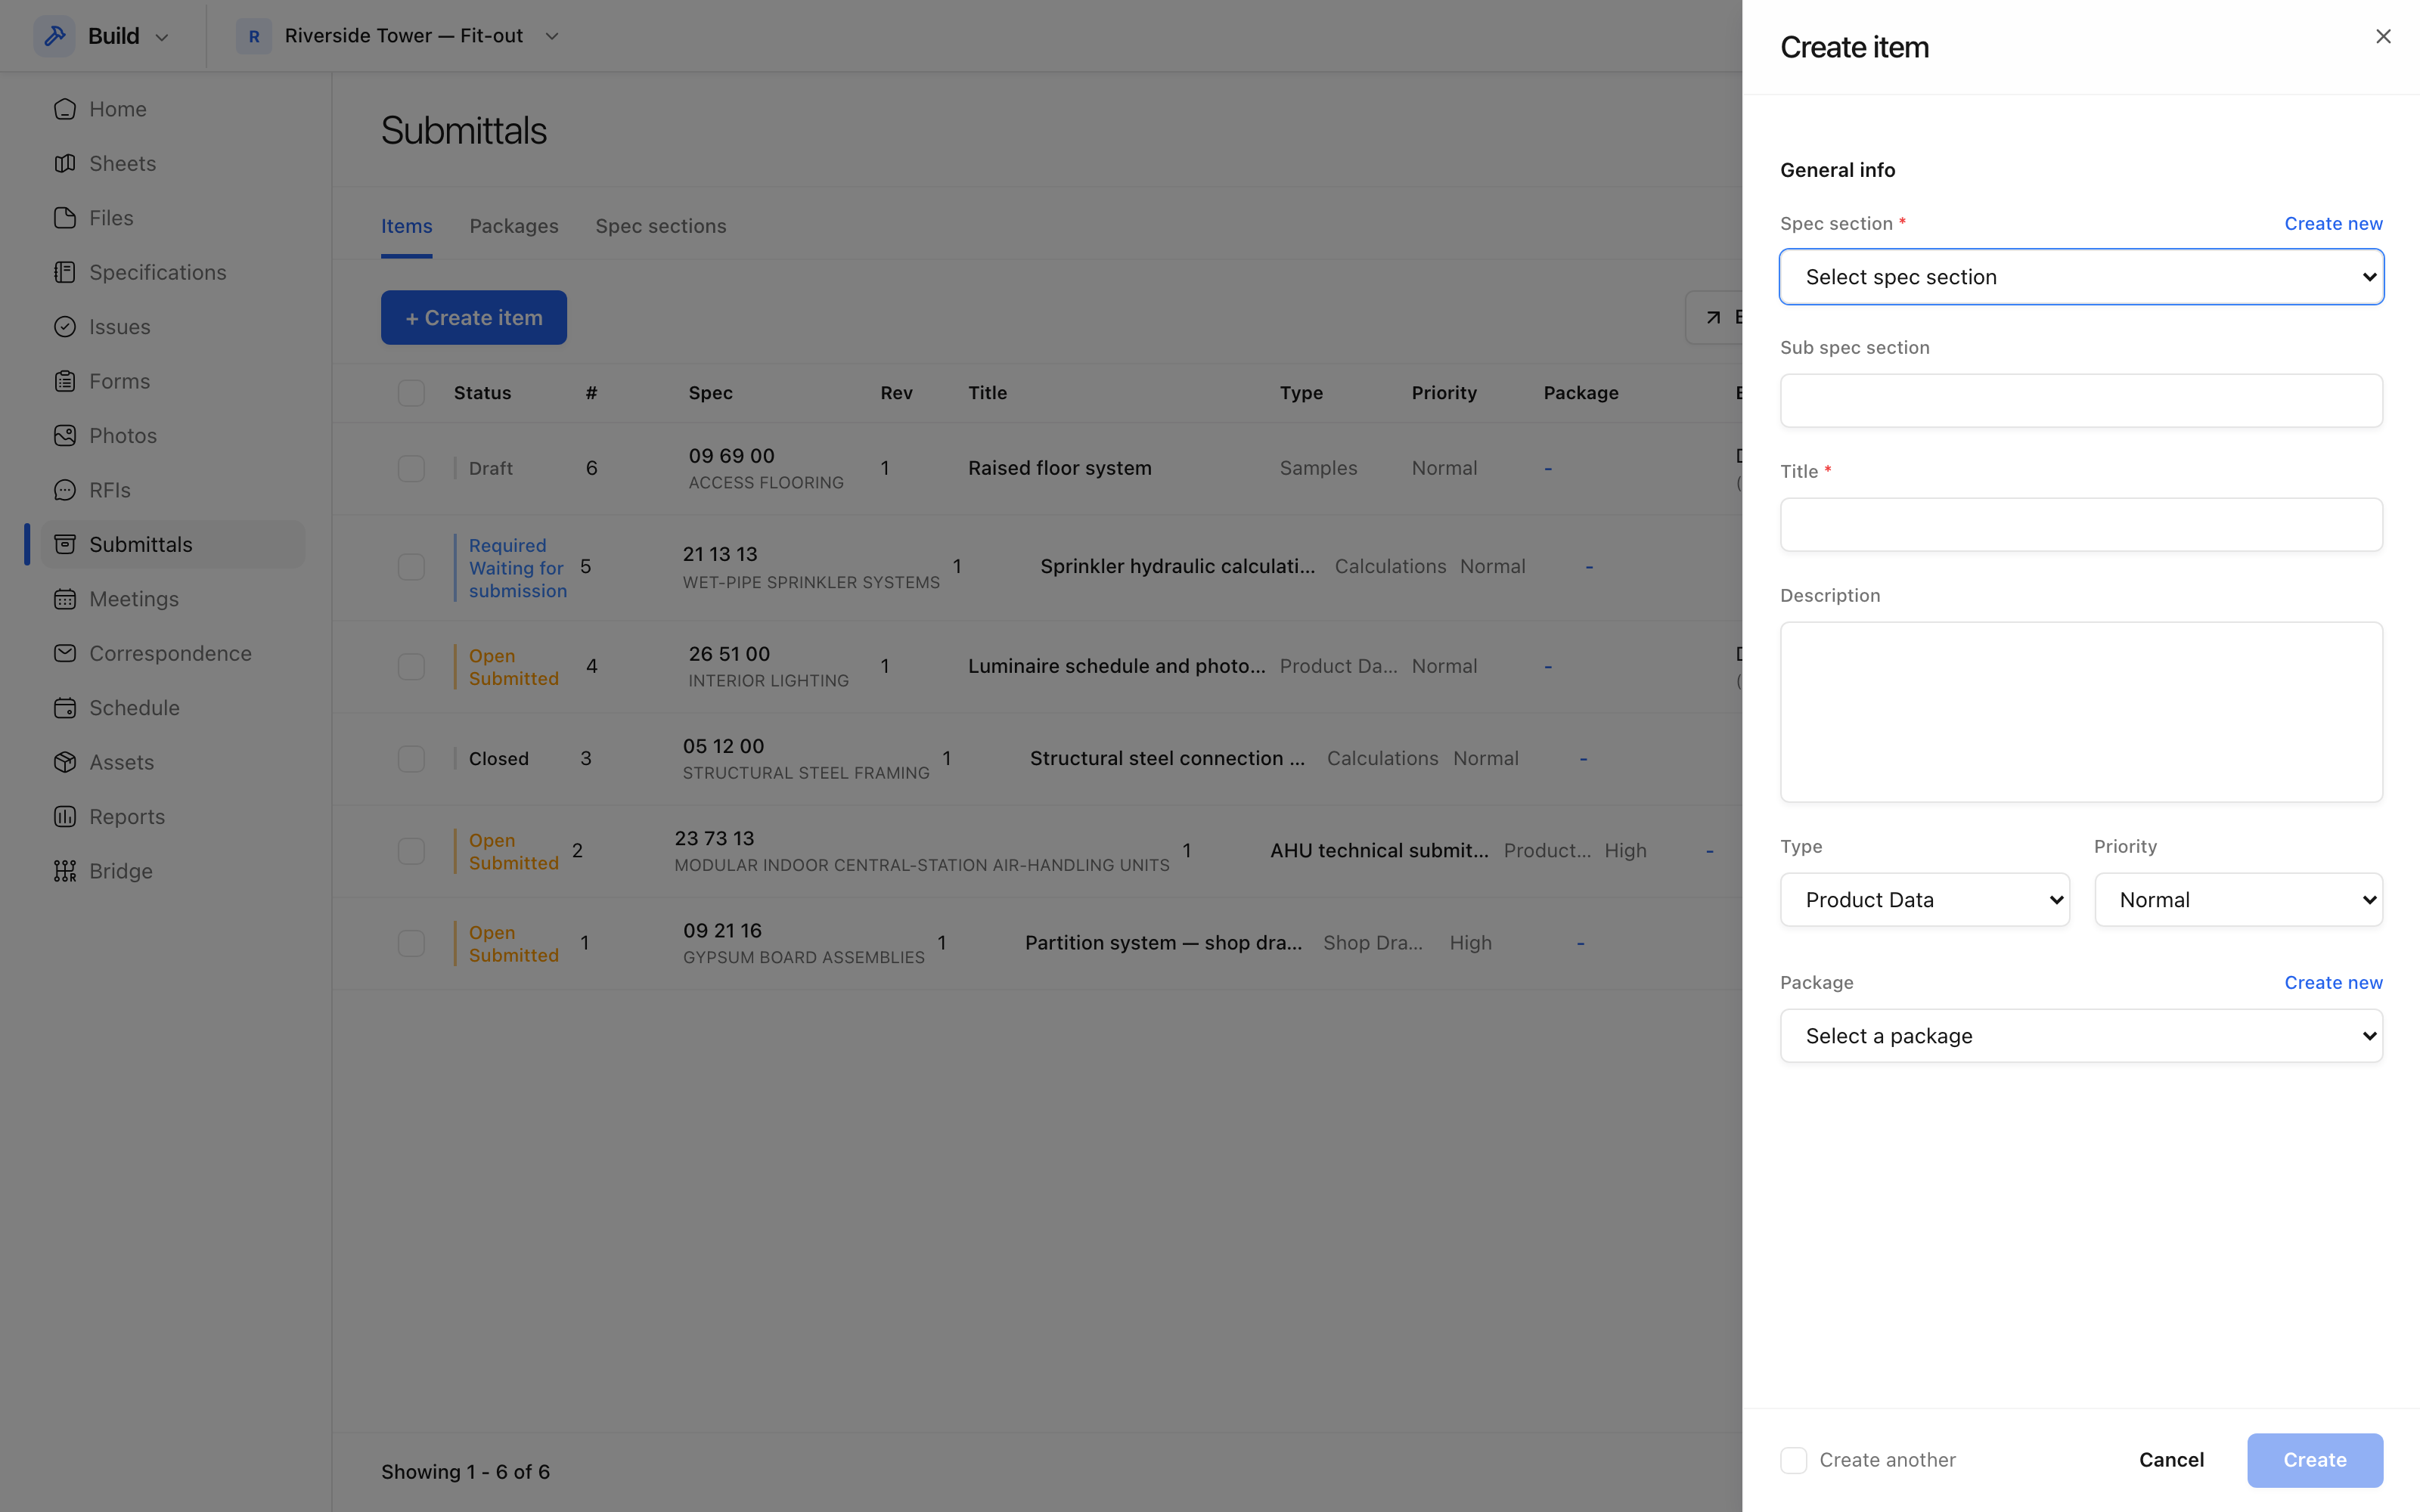Click the Create submit button
2420x1512 pixels.
click(2315, 1460)
